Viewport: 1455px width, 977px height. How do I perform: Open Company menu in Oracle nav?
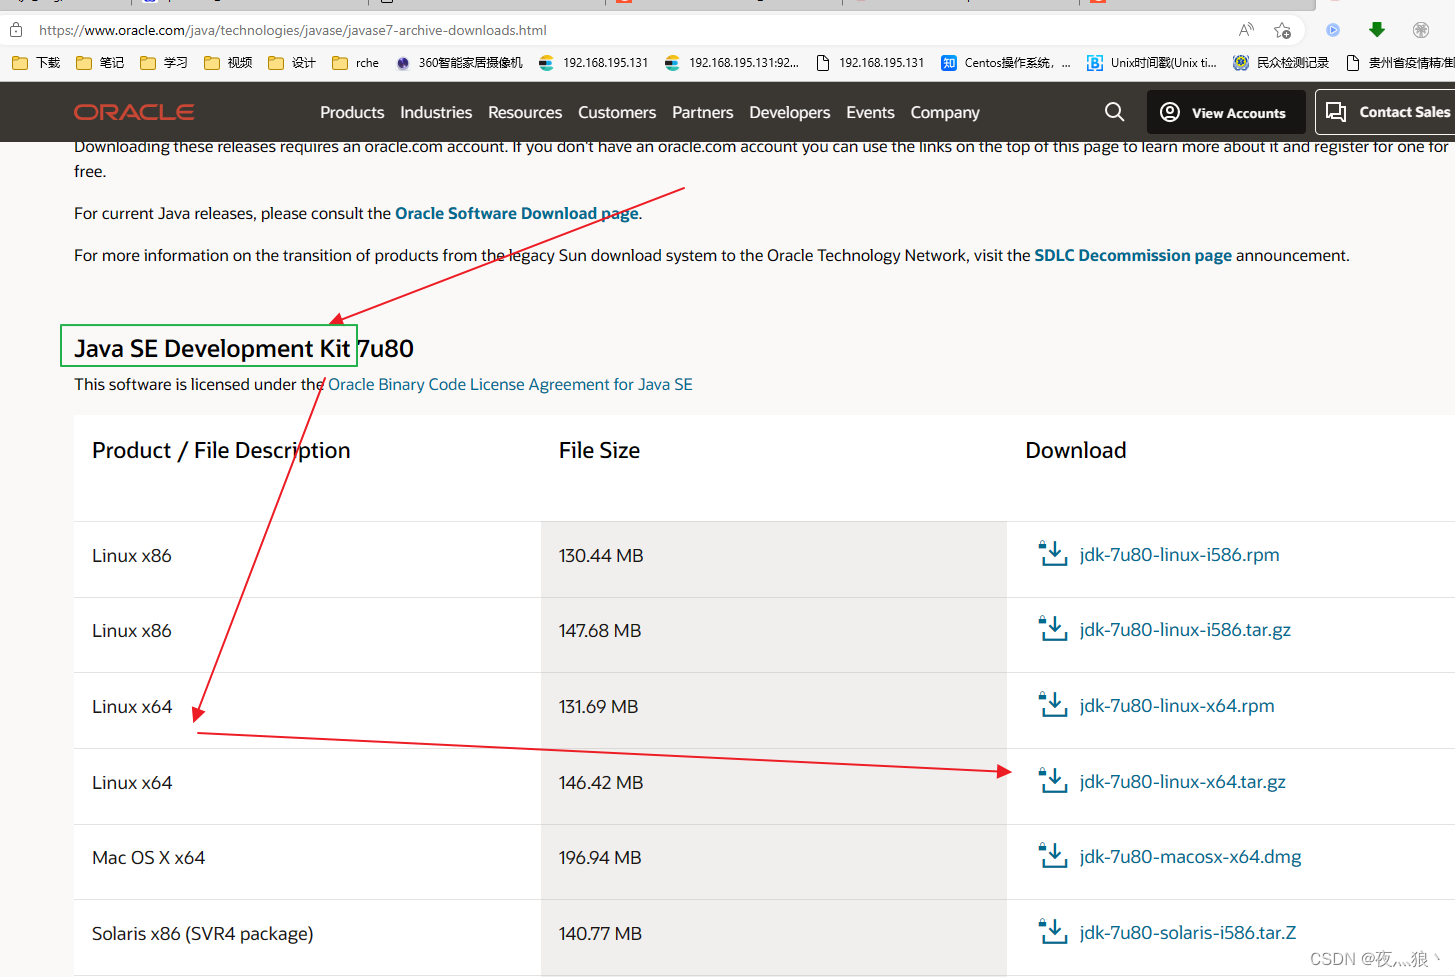(945, 112)
